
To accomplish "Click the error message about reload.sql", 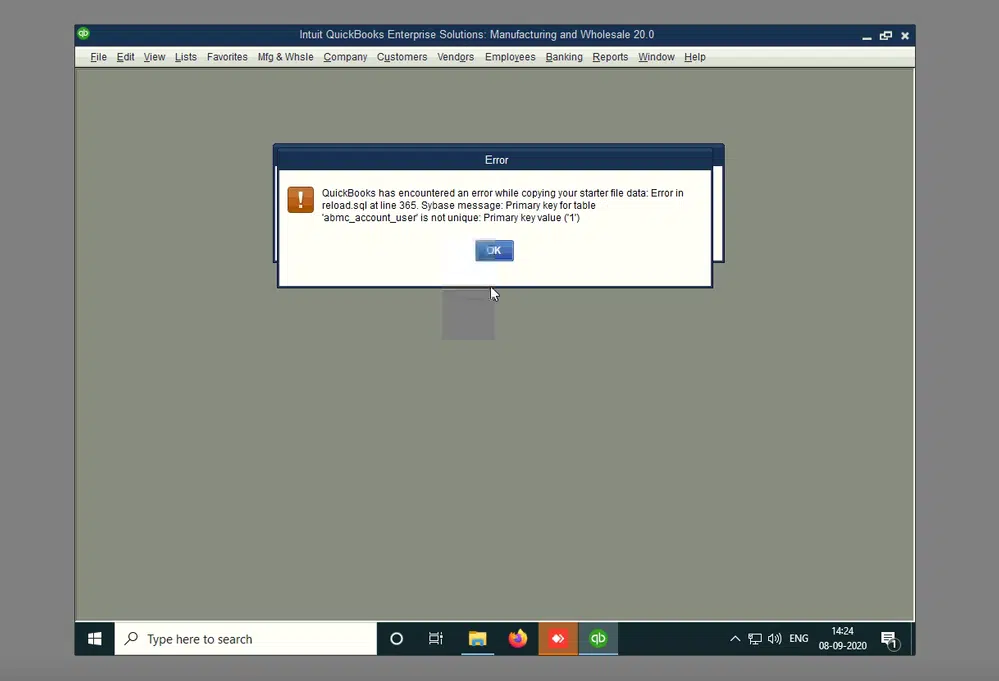I will click(x=502, y=205).
